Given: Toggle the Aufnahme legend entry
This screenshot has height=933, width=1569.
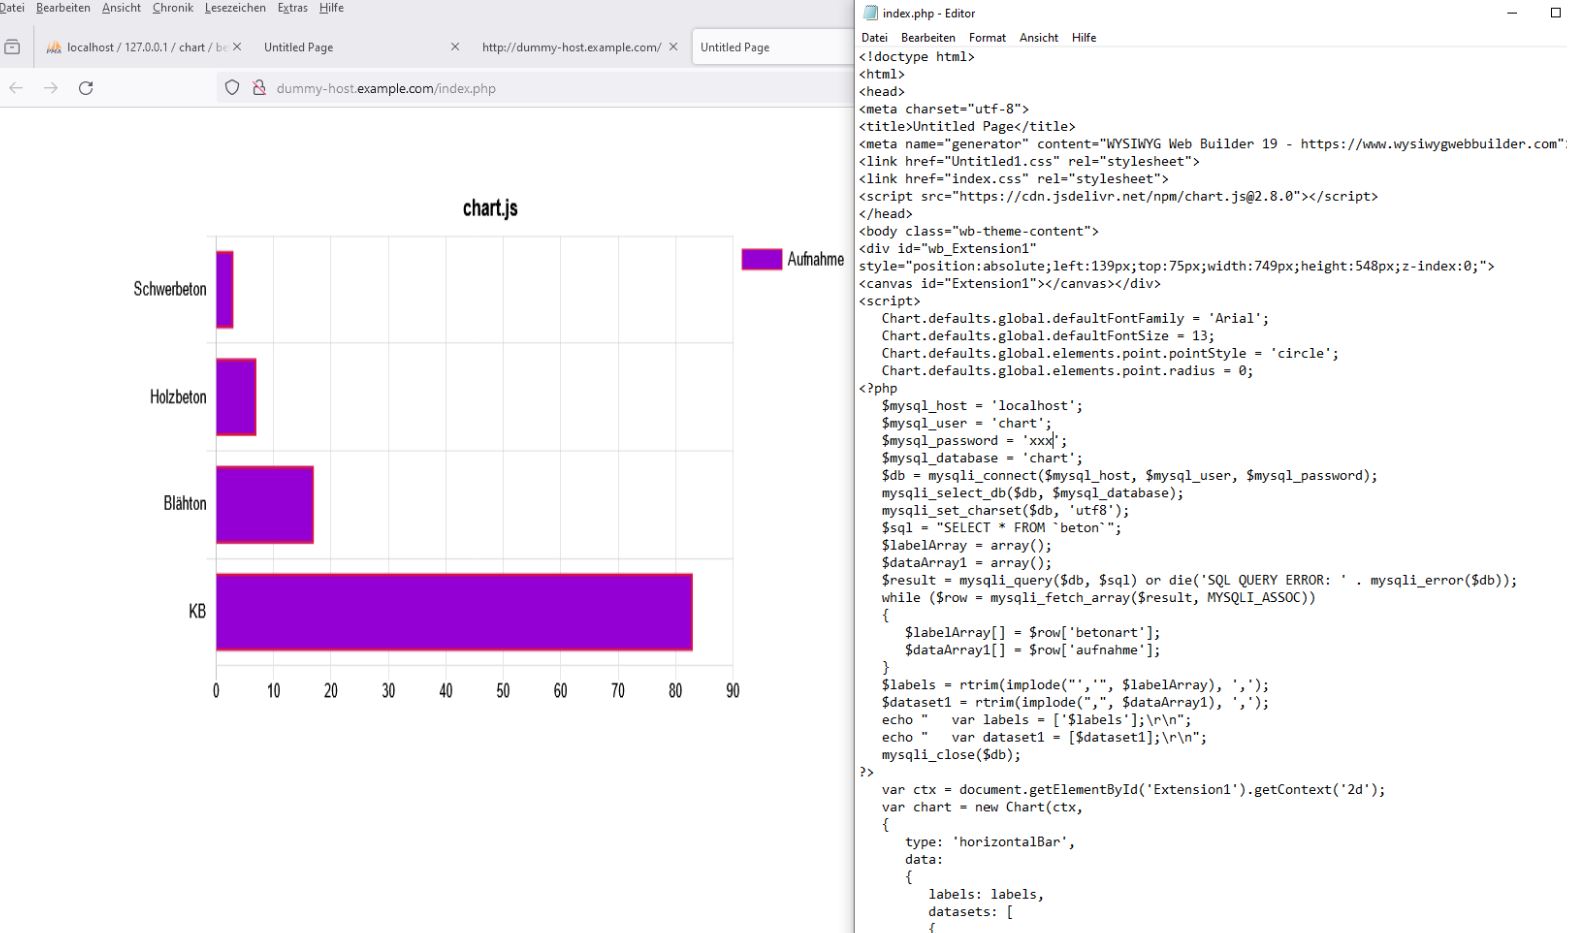Looking at the screenshot, I should 792,259.
